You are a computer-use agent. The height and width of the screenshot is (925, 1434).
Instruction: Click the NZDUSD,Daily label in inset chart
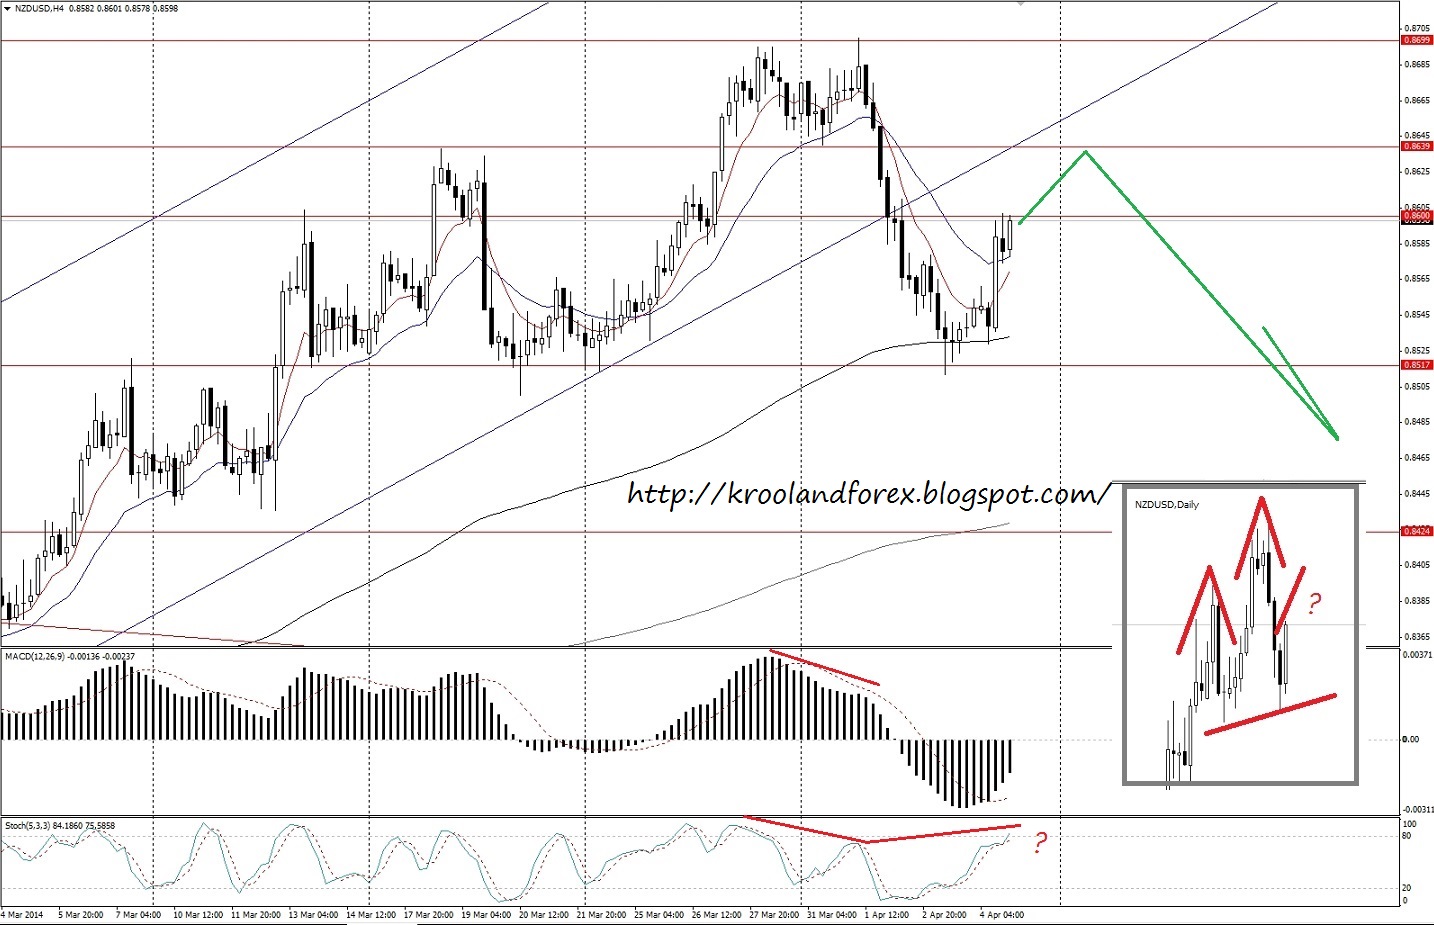(1166, 504)
